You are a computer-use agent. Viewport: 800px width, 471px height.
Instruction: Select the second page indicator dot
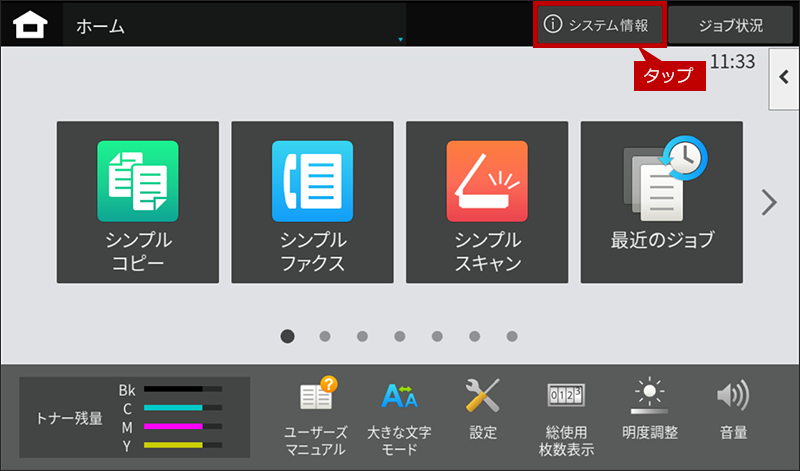325,336
